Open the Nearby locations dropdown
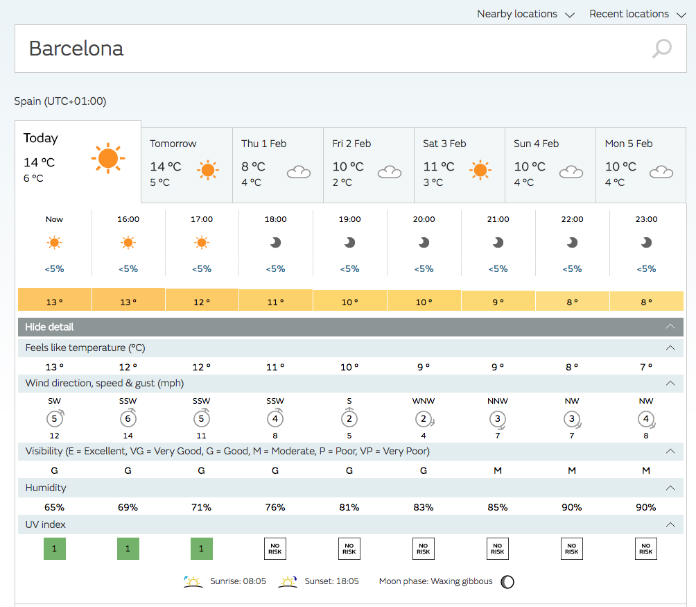 [525, 14]
